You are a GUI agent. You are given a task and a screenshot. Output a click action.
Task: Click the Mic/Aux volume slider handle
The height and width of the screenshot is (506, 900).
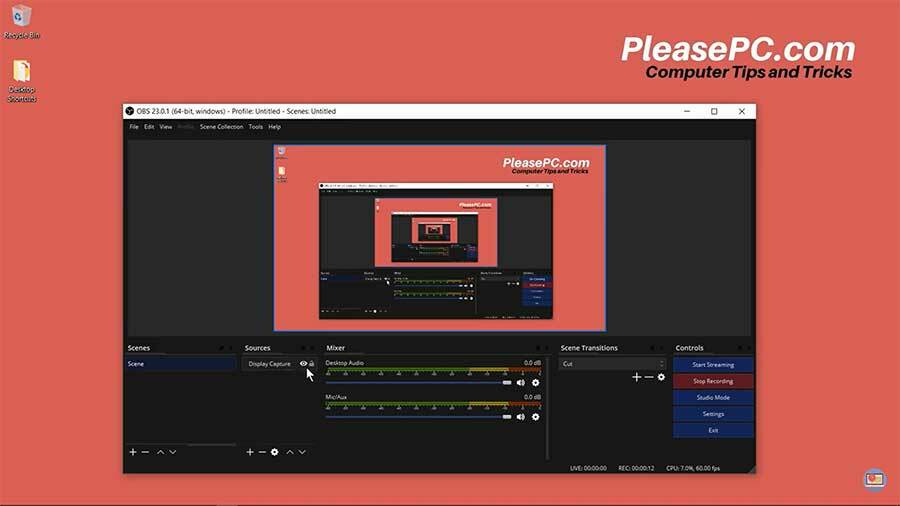pyautogui.click(x=507, y=417)
